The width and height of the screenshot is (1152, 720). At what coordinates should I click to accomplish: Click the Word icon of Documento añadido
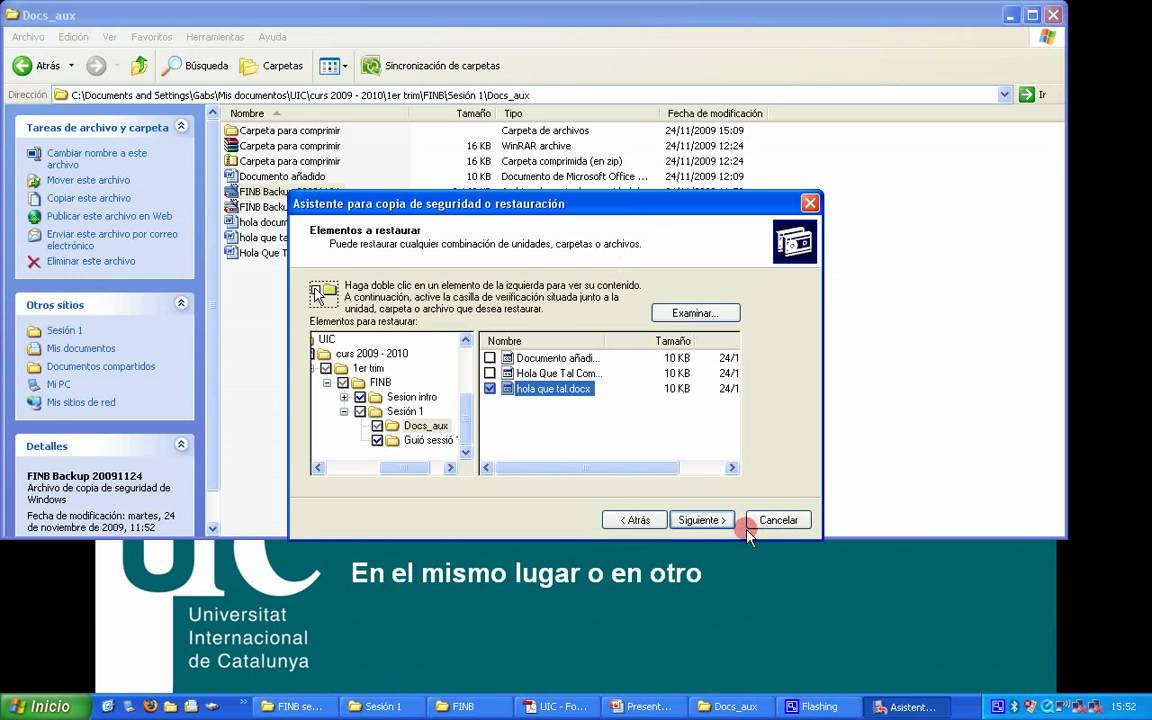coord(231,176)
